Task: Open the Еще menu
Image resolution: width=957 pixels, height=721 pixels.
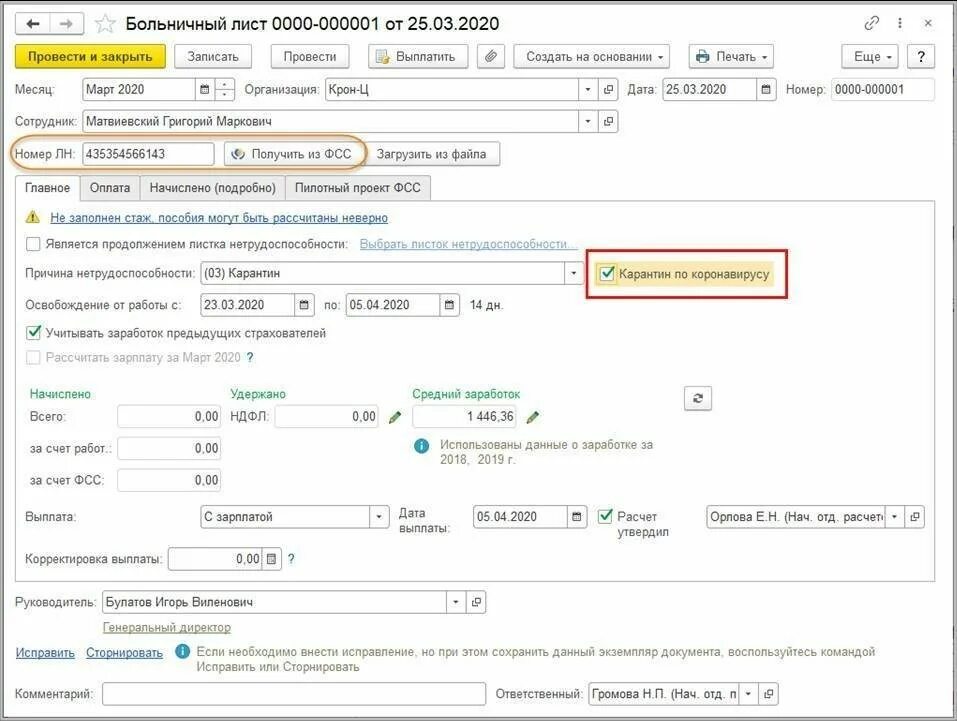Action: 870,57
